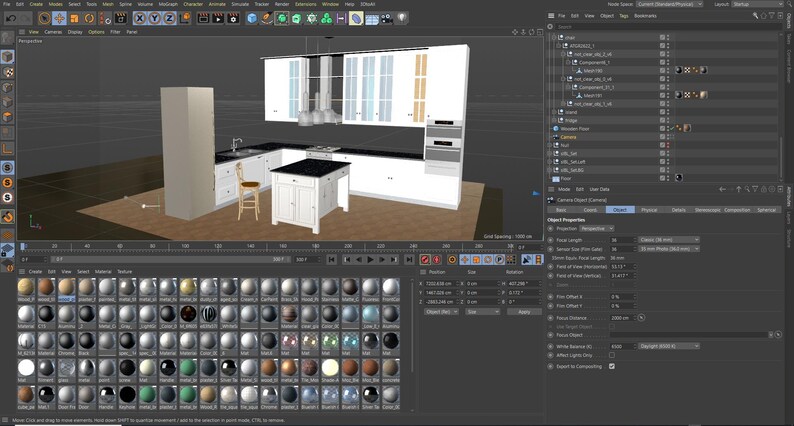Switch to the Coord. tab

click(590, 210)
